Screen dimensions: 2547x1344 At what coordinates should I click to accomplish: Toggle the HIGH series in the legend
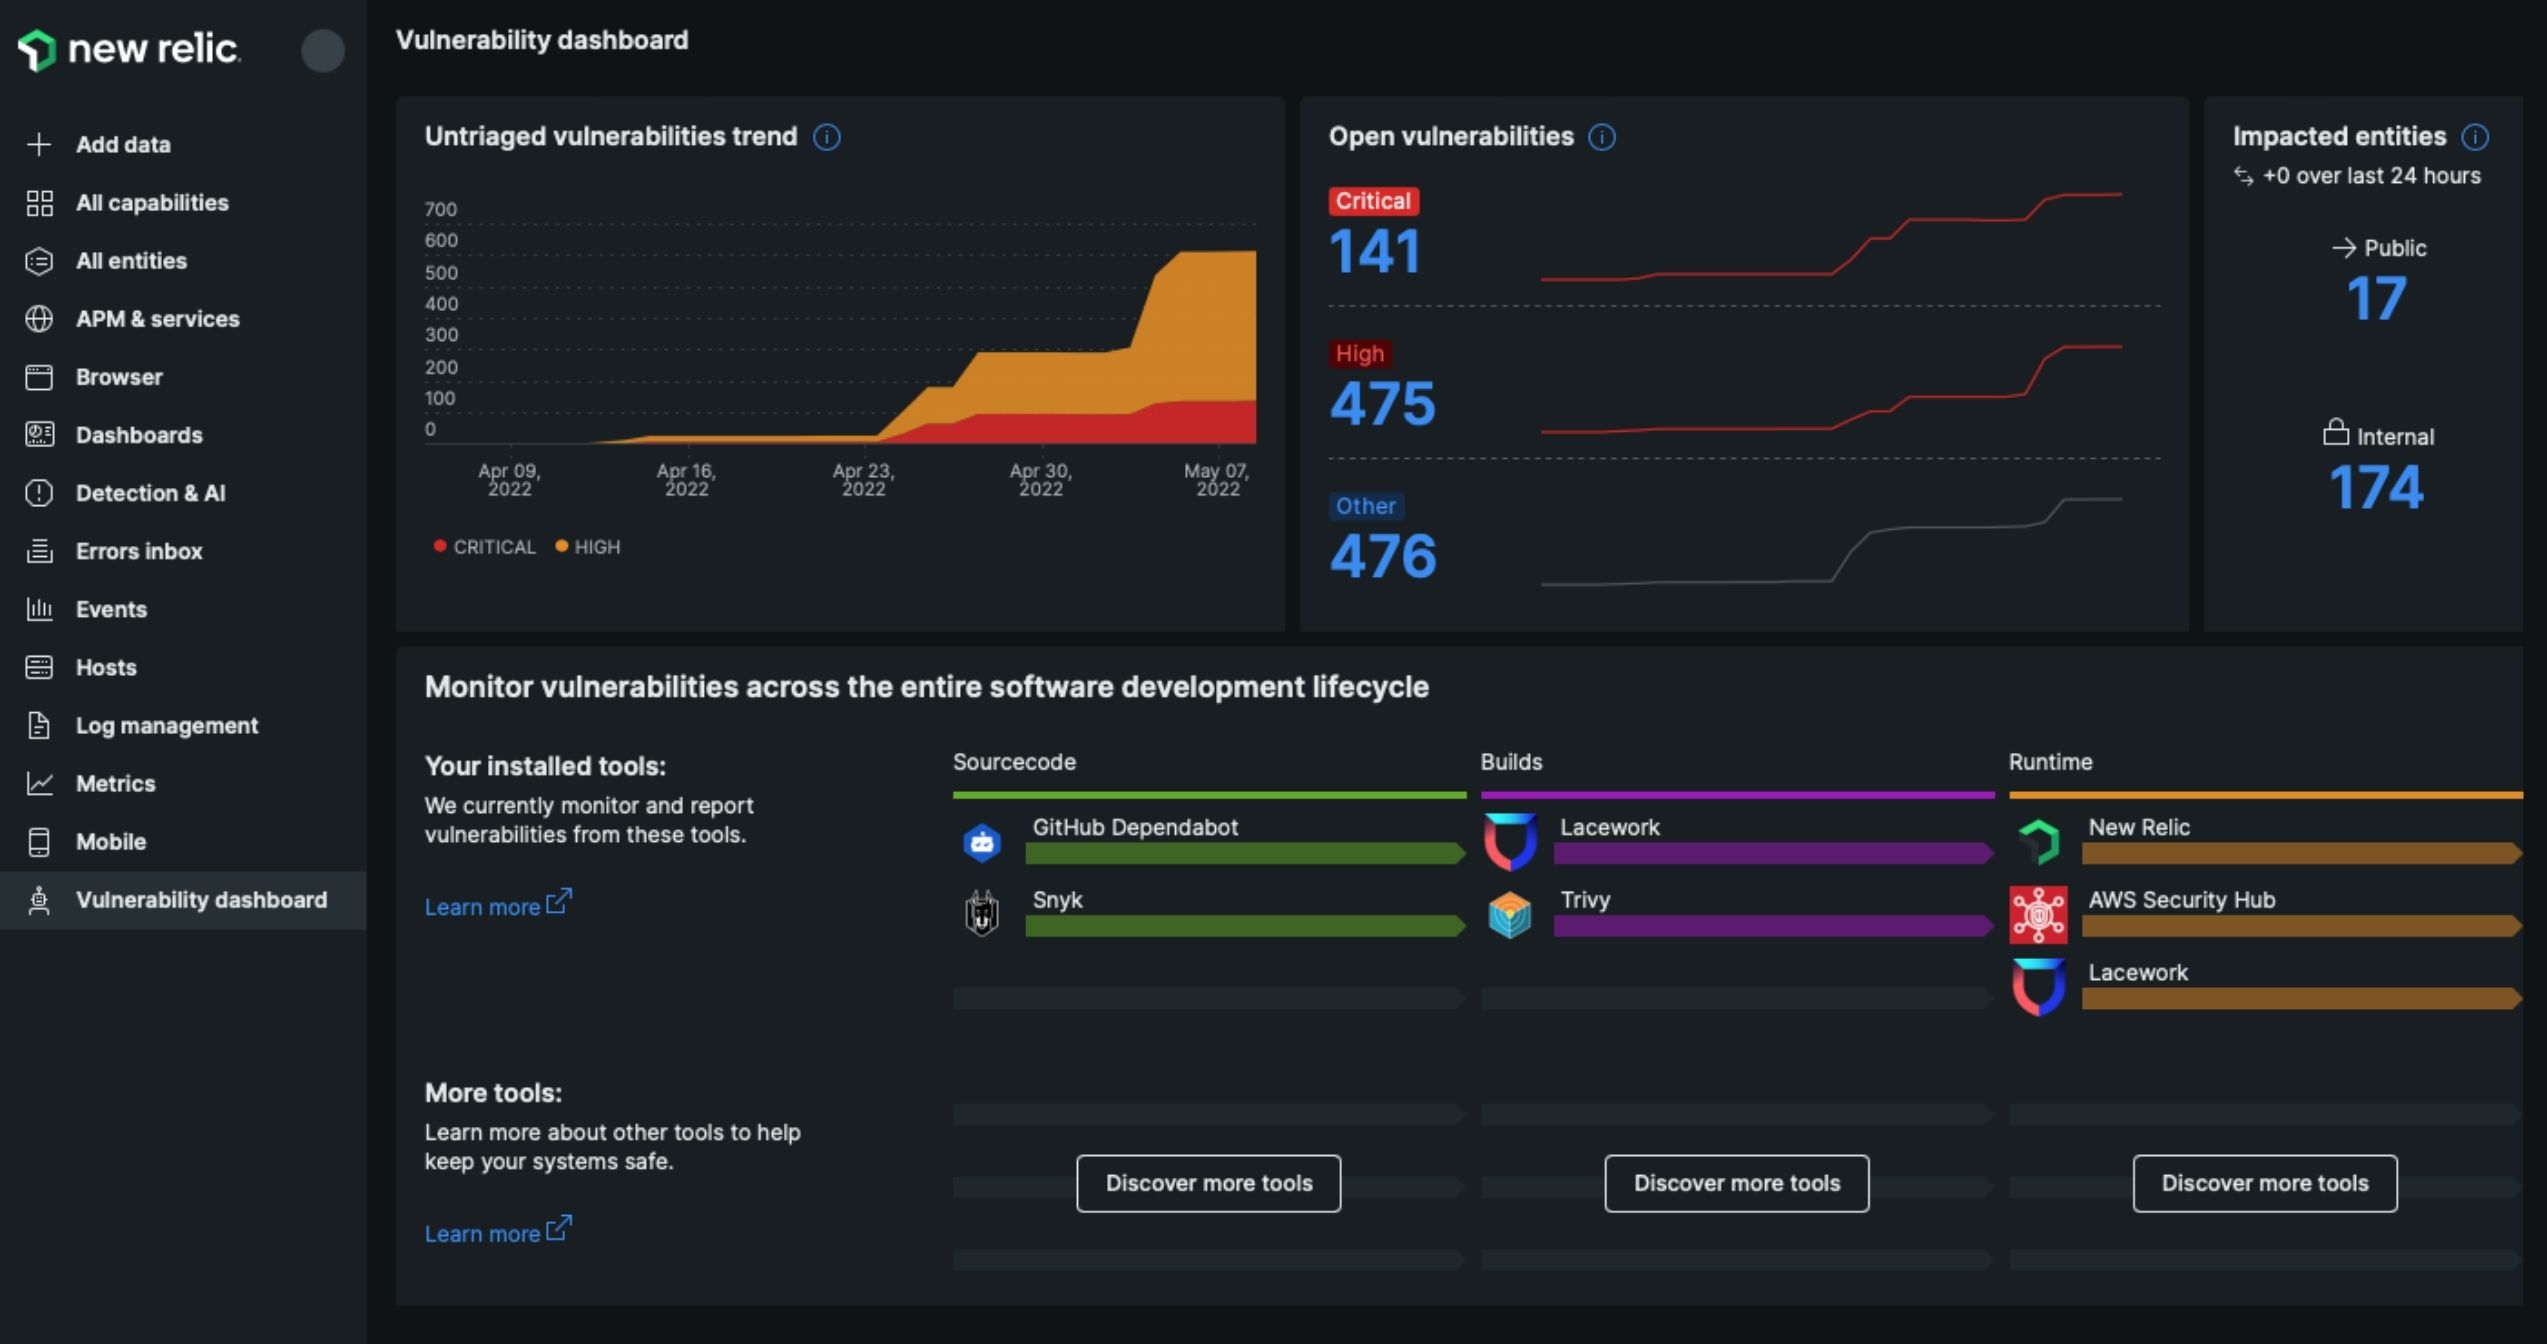pyautogui.click(x=589, y=546)
